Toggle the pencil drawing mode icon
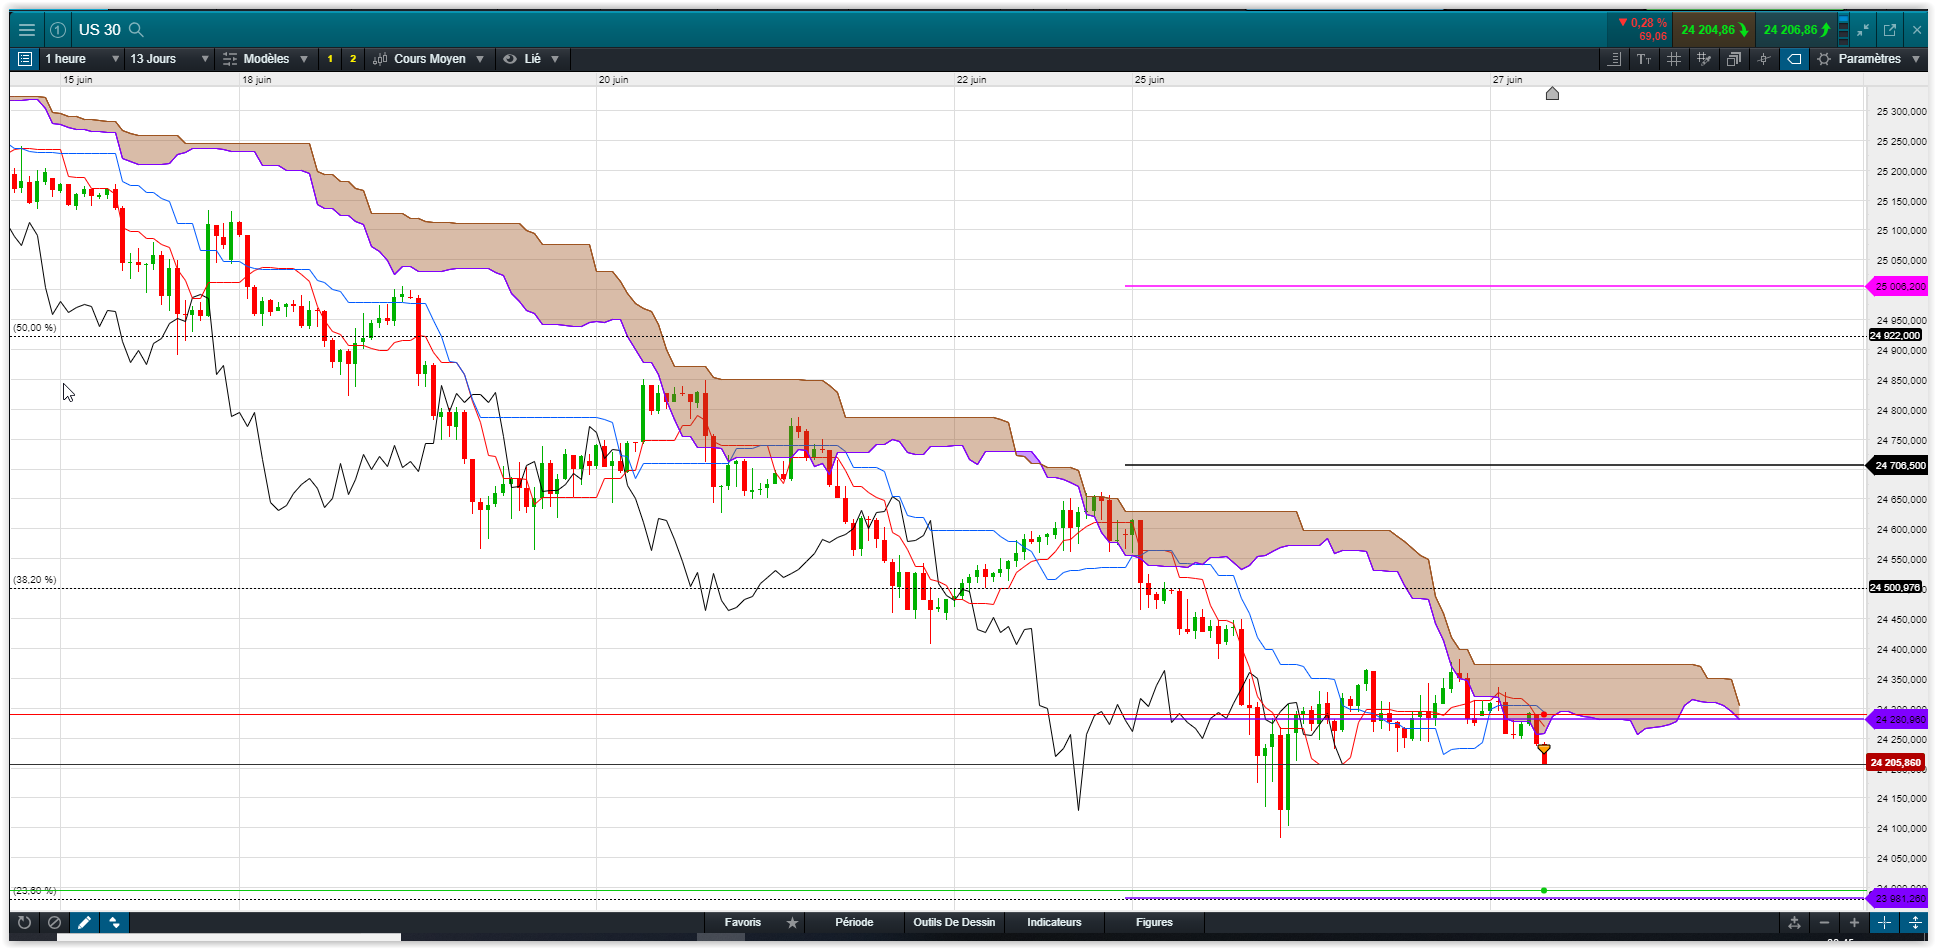Image resolution: width=1936 pixels, height=949 pixels. tap(85, 923)
